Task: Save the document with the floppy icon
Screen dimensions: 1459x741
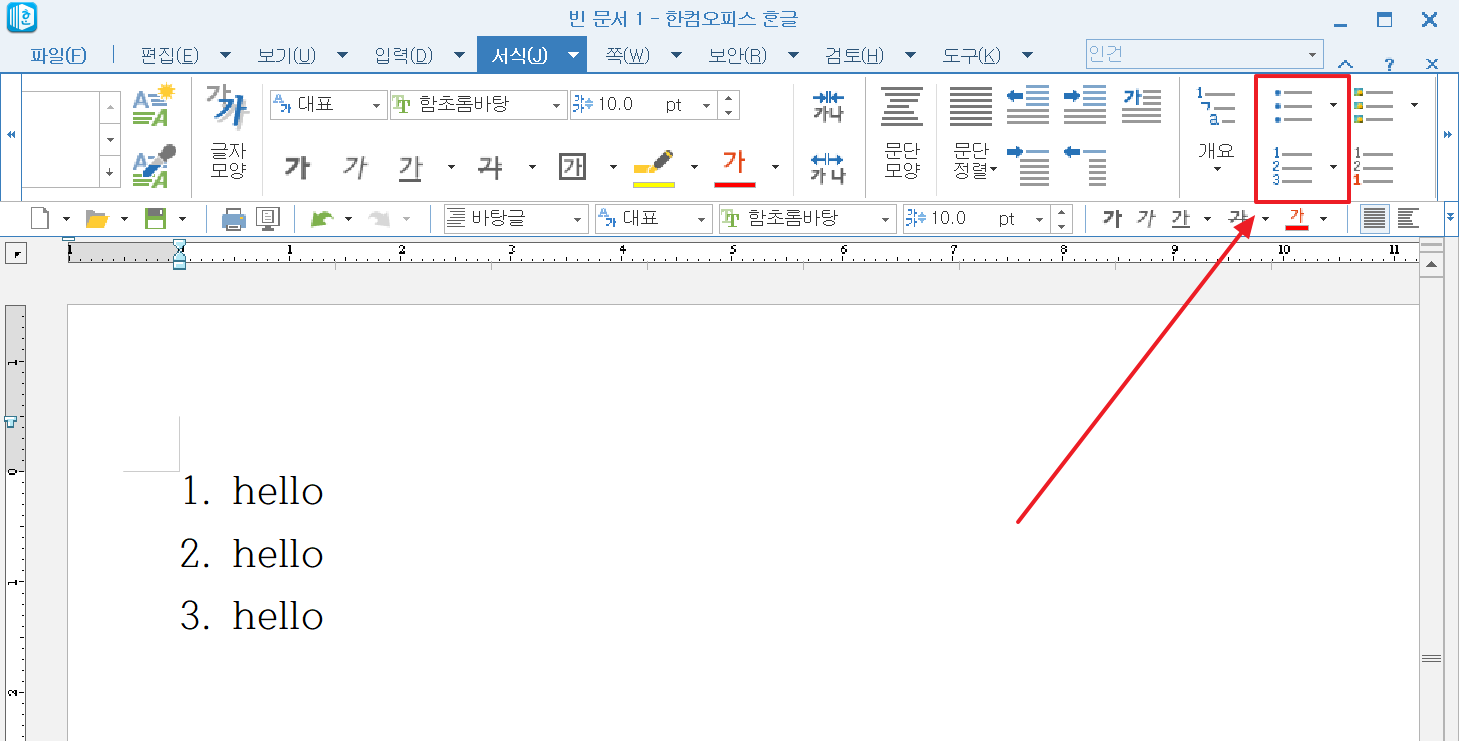Action: (155, 218)
